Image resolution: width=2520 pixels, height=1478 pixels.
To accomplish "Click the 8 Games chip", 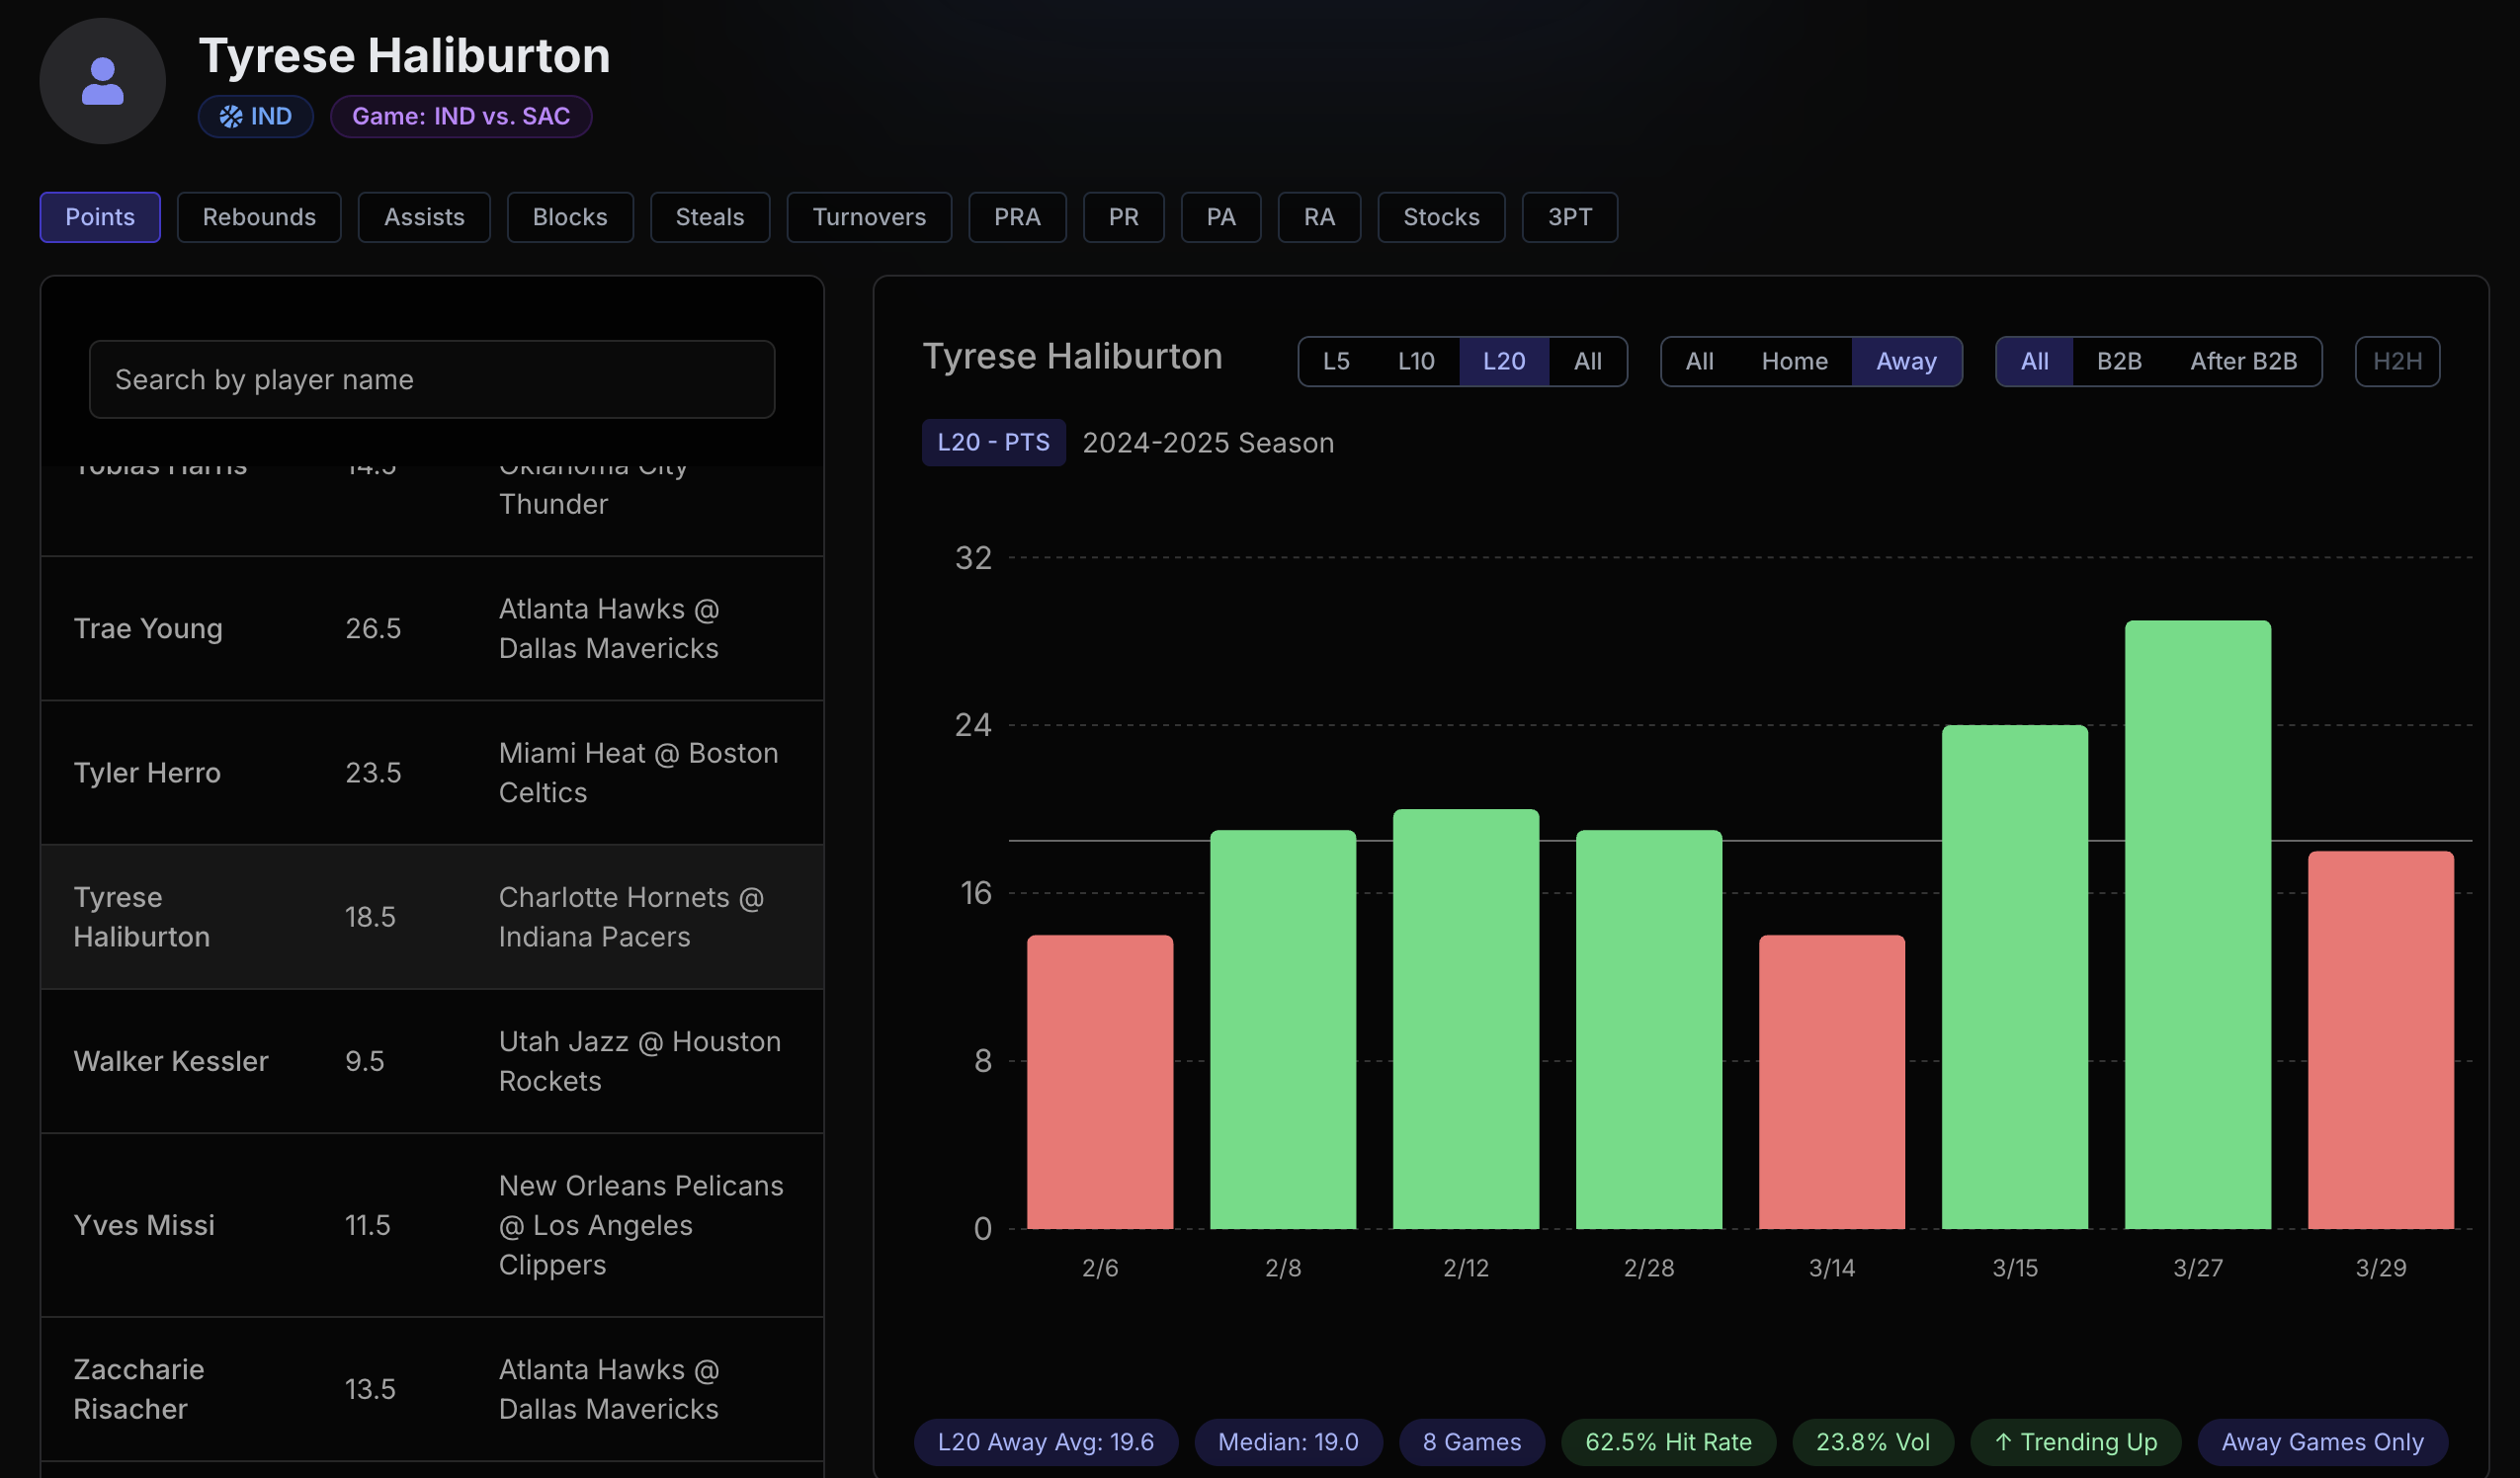I will point(1472,1442).
